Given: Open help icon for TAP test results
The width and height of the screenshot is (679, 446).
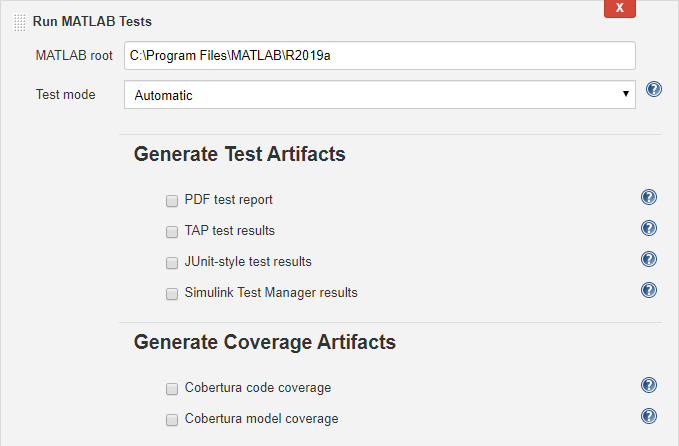Looking at the screenshot, I should point(648,229).
